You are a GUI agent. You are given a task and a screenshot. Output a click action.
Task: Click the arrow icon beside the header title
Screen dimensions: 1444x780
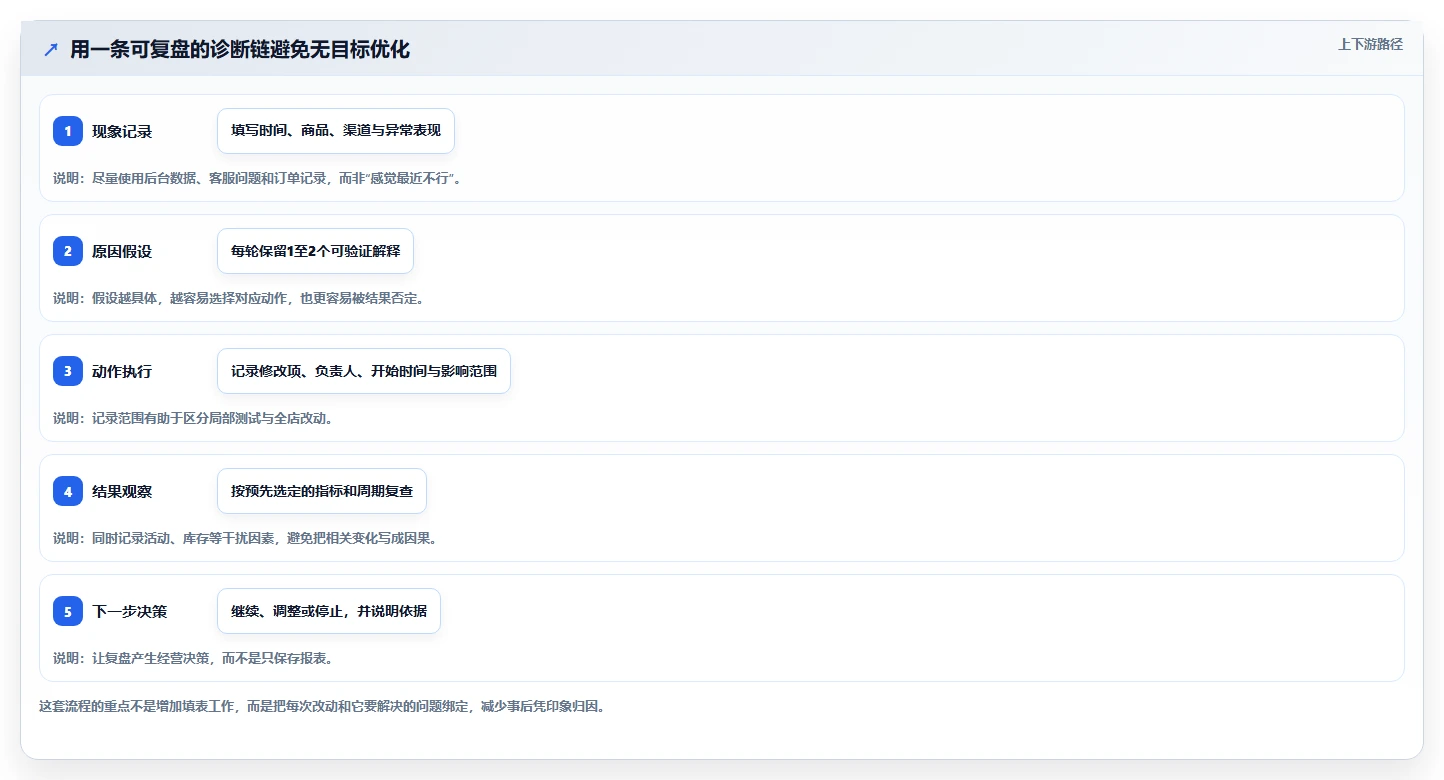pyautogui.click(x=51, y=50)
